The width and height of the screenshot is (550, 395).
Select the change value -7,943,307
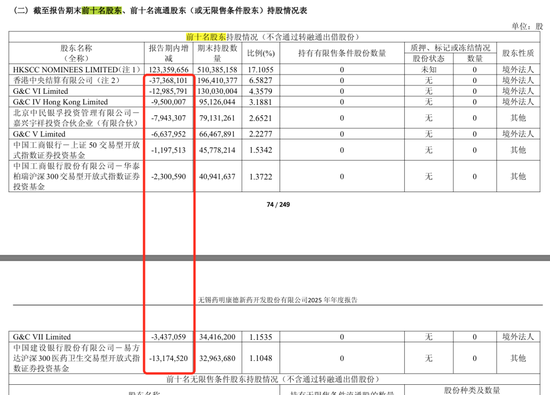(168, 118)
